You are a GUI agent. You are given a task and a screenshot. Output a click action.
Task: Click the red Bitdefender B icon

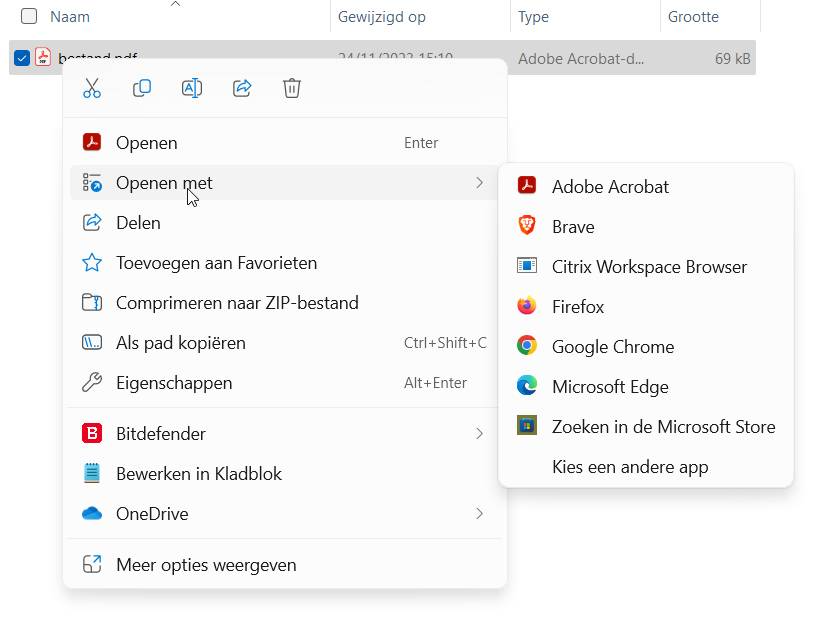pyautogui.click(x=92, y=434)
